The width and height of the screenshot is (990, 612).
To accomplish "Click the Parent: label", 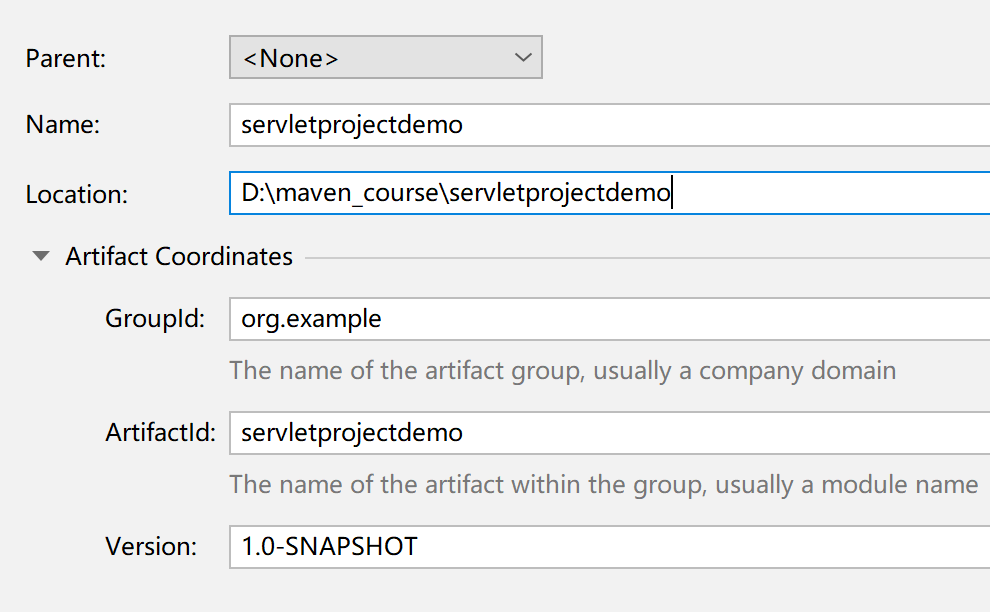I will [x=66, y=58].
